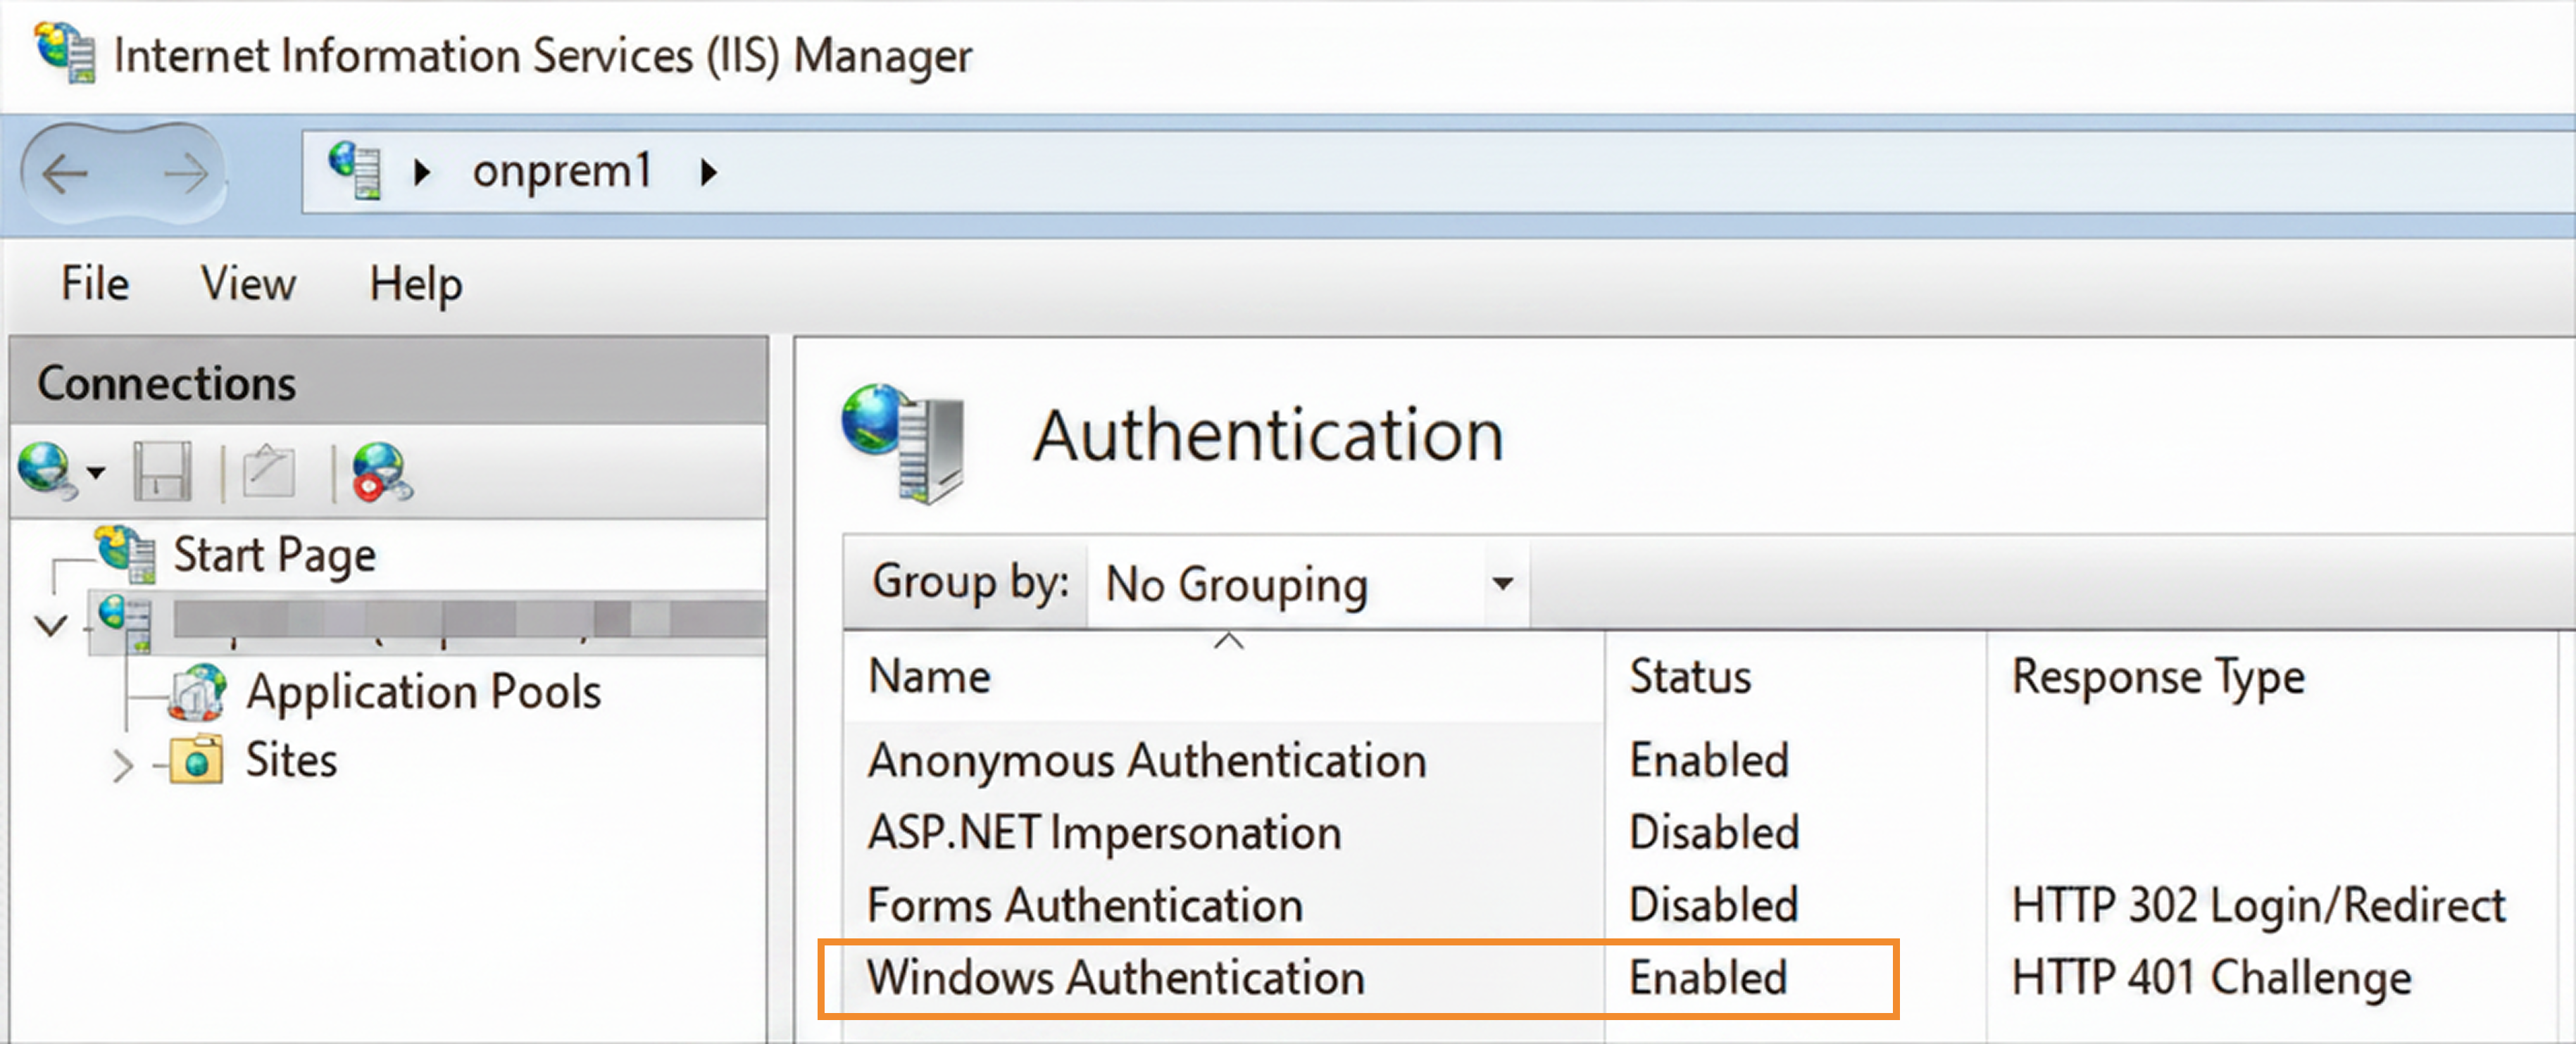
Task: Select the Forms Authentication row
Action: 1700,906
